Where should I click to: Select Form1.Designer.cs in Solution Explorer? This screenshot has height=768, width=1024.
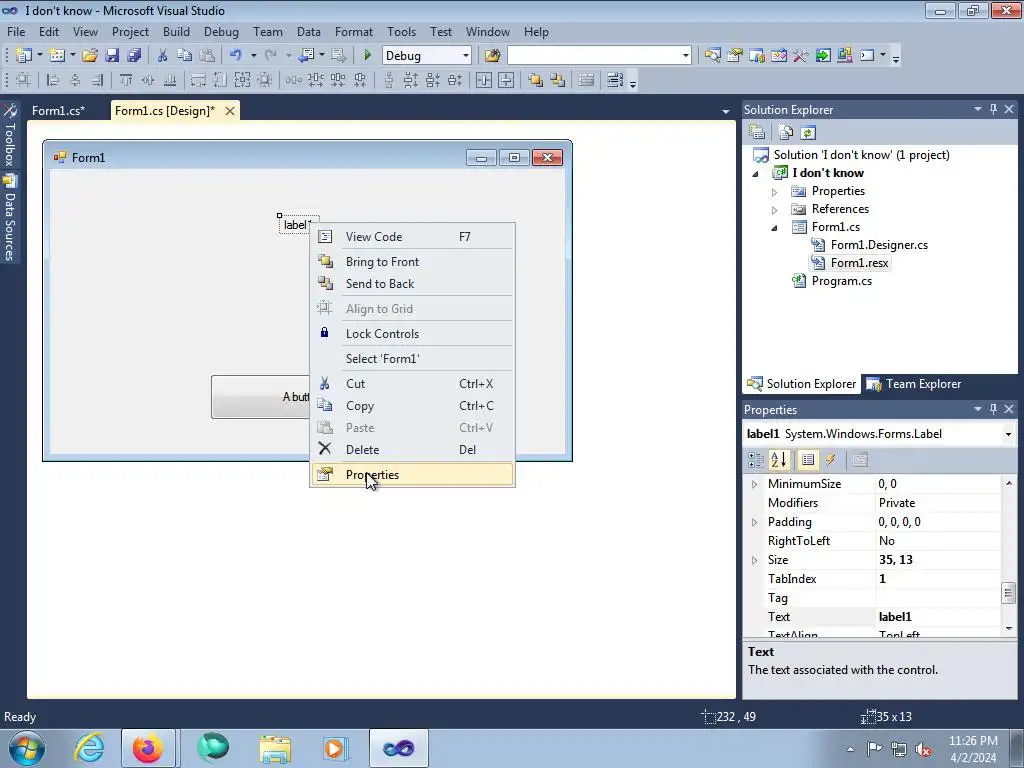[879, 245]
